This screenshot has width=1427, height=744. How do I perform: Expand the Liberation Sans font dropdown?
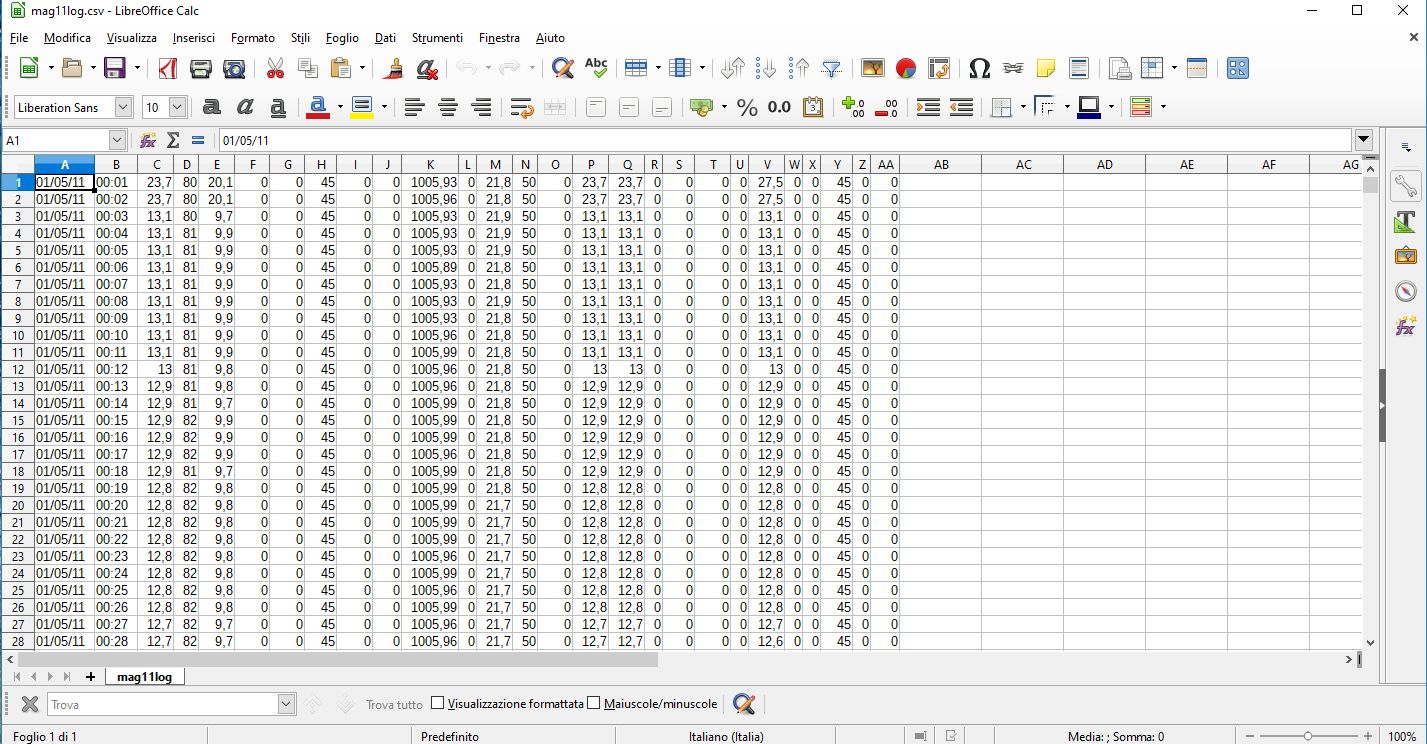pos(123,107)
